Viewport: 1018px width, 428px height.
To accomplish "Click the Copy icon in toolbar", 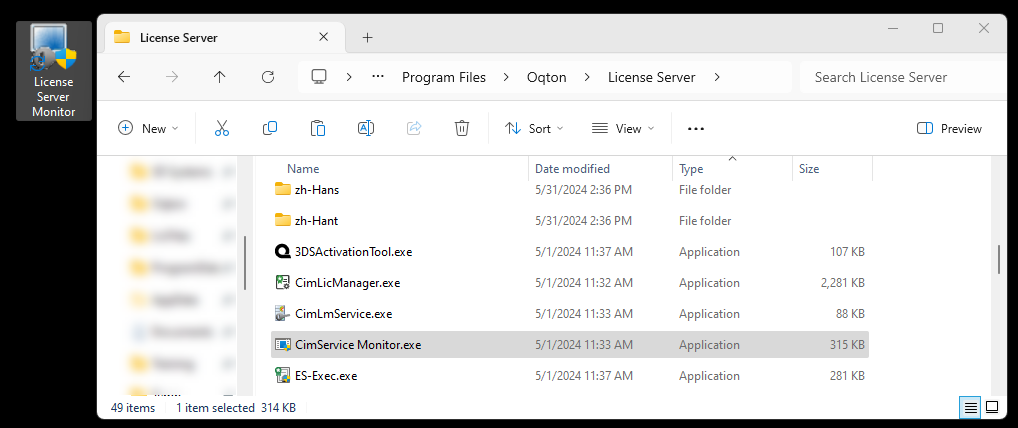I will pyautogui.click(x=270, y=128).
